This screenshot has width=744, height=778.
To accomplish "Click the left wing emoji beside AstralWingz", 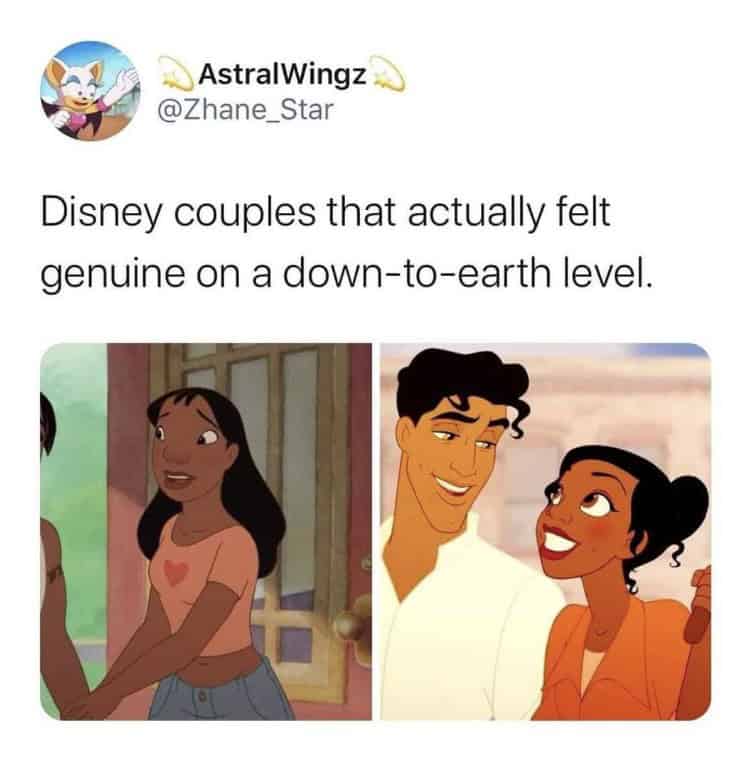I will click(x=177, y=75).
